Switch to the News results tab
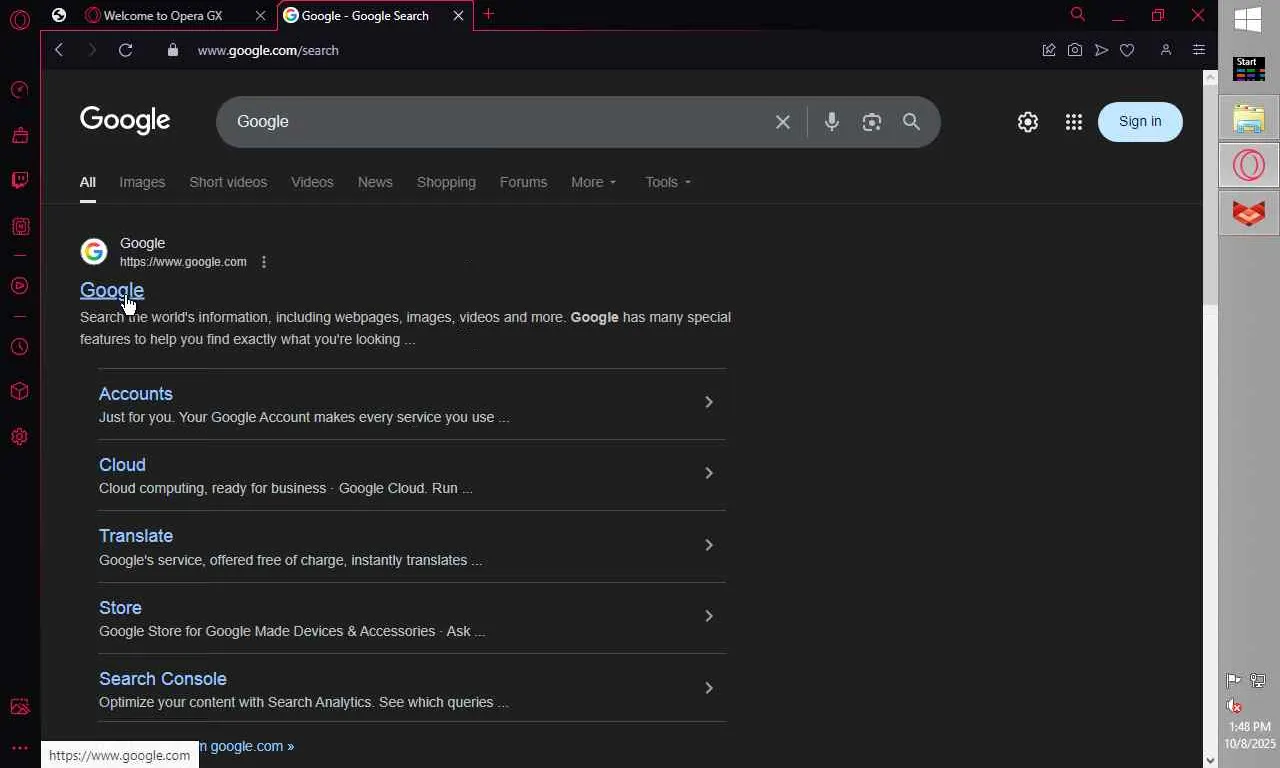This screenshot has width=1280, height=768. (x=375, y=182)
